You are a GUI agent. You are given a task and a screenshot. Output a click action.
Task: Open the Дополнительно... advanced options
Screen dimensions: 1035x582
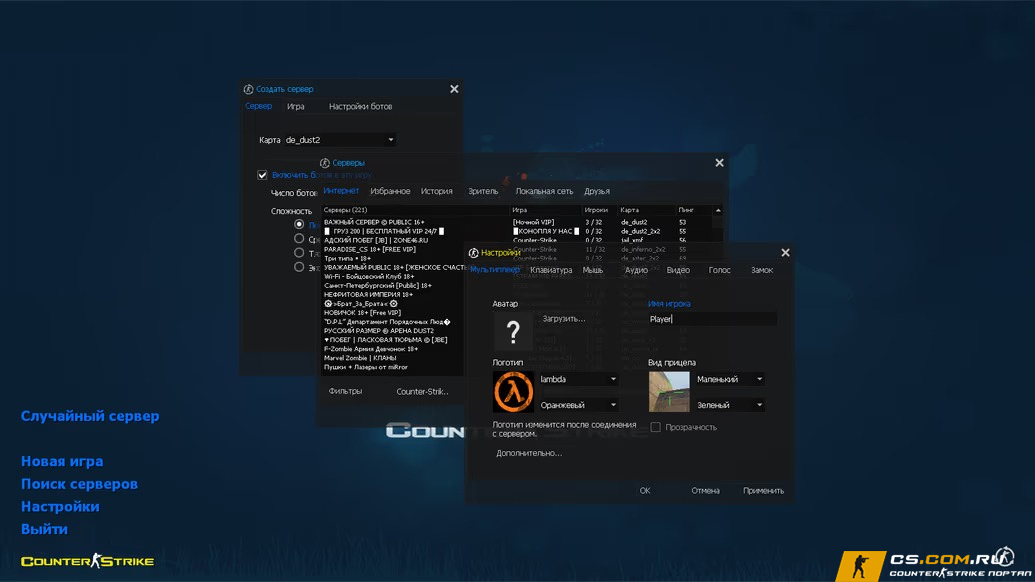(529, 453)
